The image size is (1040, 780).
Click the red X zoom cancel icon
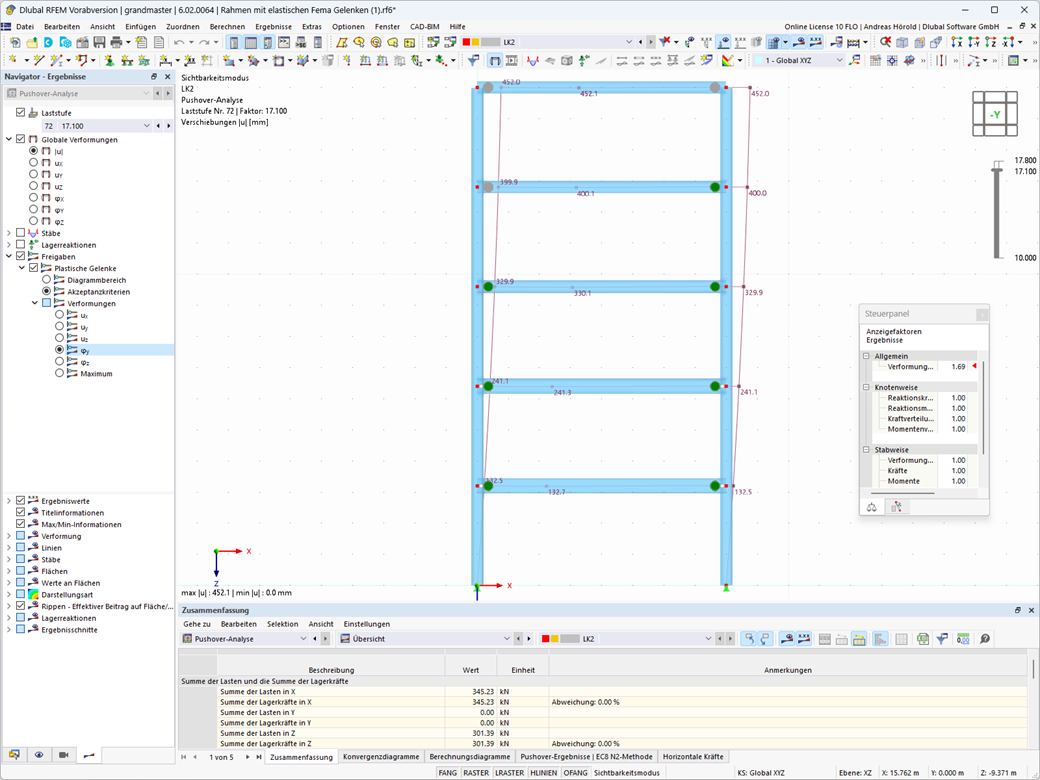point(885,42)
